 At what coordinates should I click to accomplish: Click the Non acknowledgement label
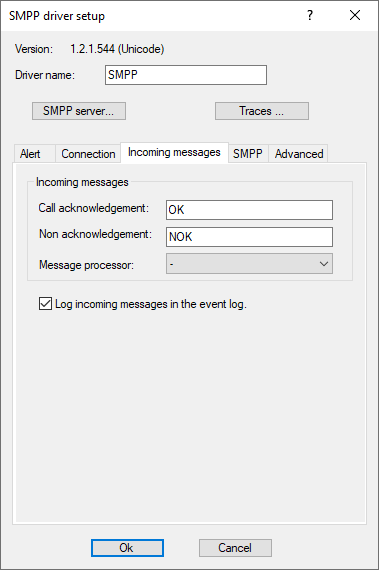pyautogui.click(x=95, y=234)
